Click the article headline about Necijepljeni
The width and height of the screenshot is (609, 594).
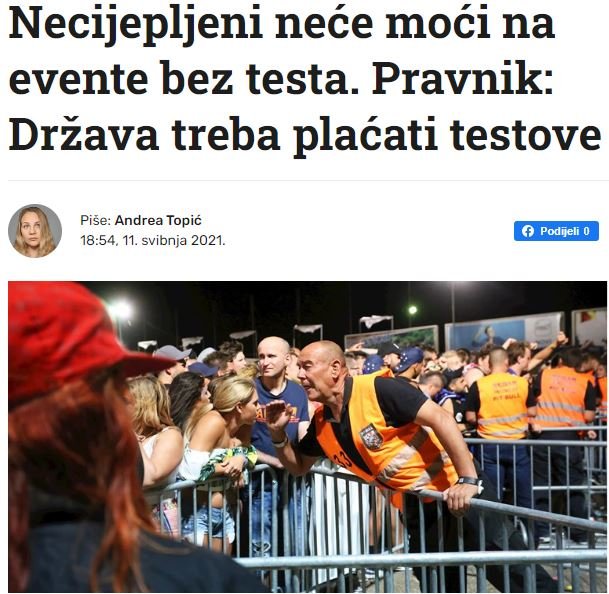(304, 79)
